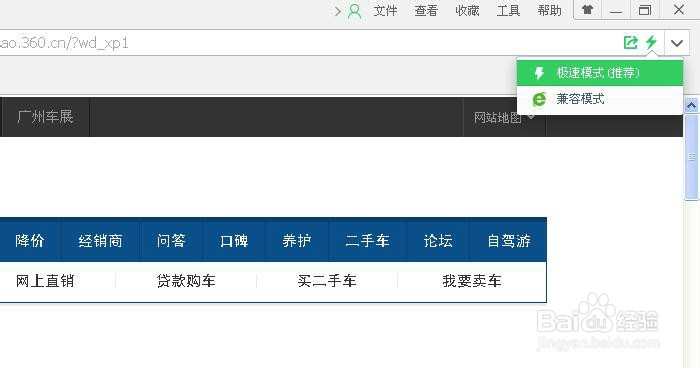The width and height of the screenshot is (700, 368).
Task: Restore down the browser window
Action: tap(645, 10)
